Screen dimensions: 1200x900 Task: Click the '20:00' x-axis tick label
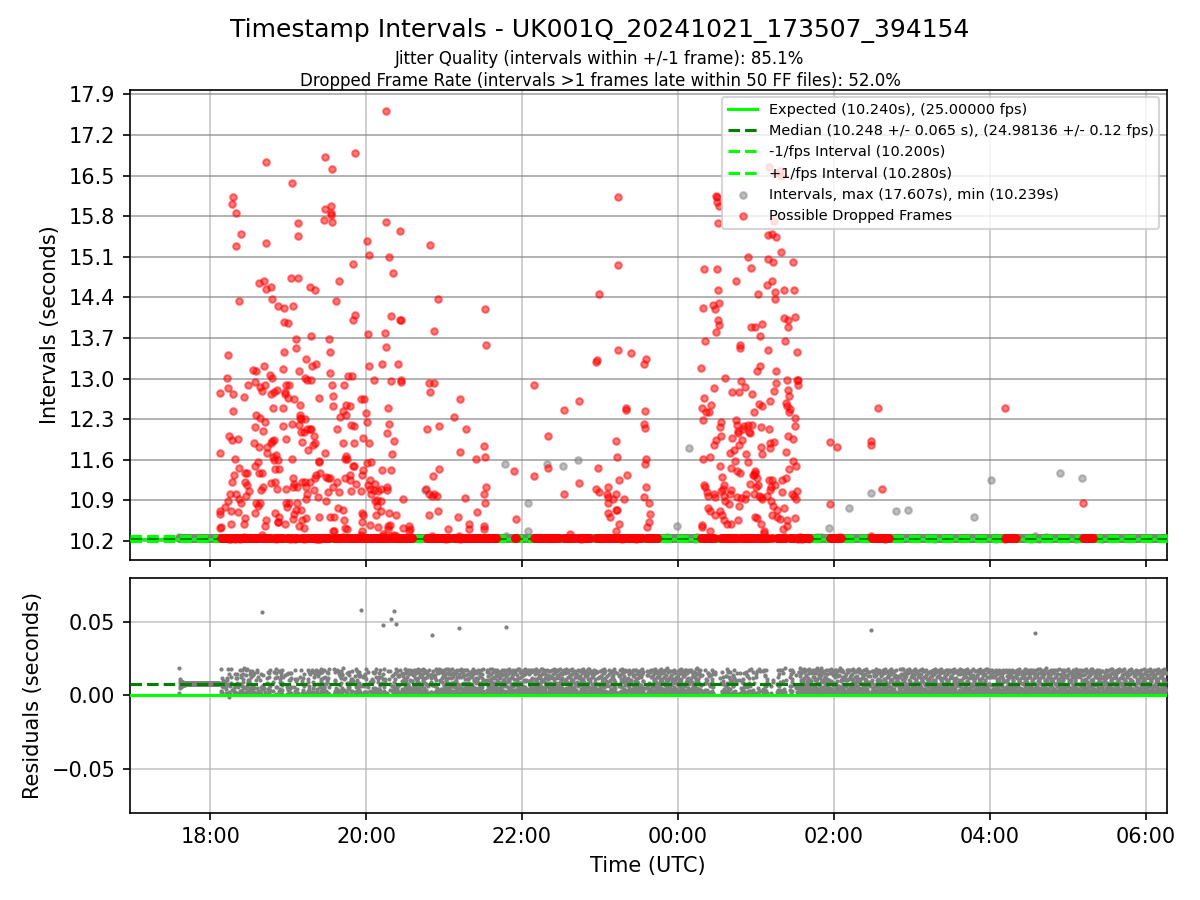click(365, 835)
